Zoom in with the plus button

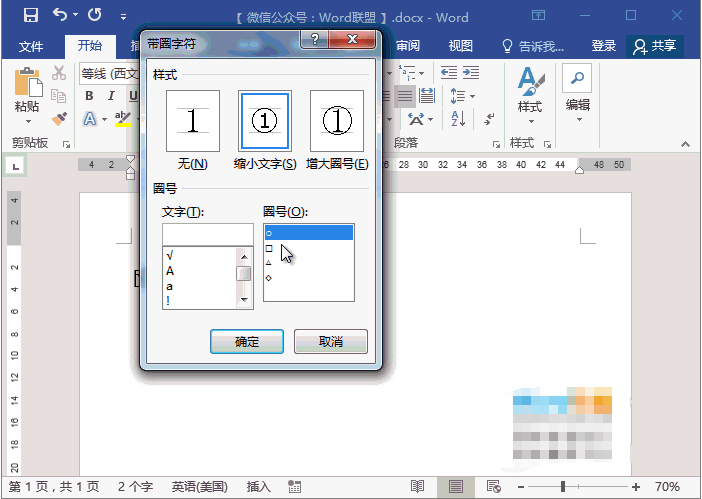636,486
